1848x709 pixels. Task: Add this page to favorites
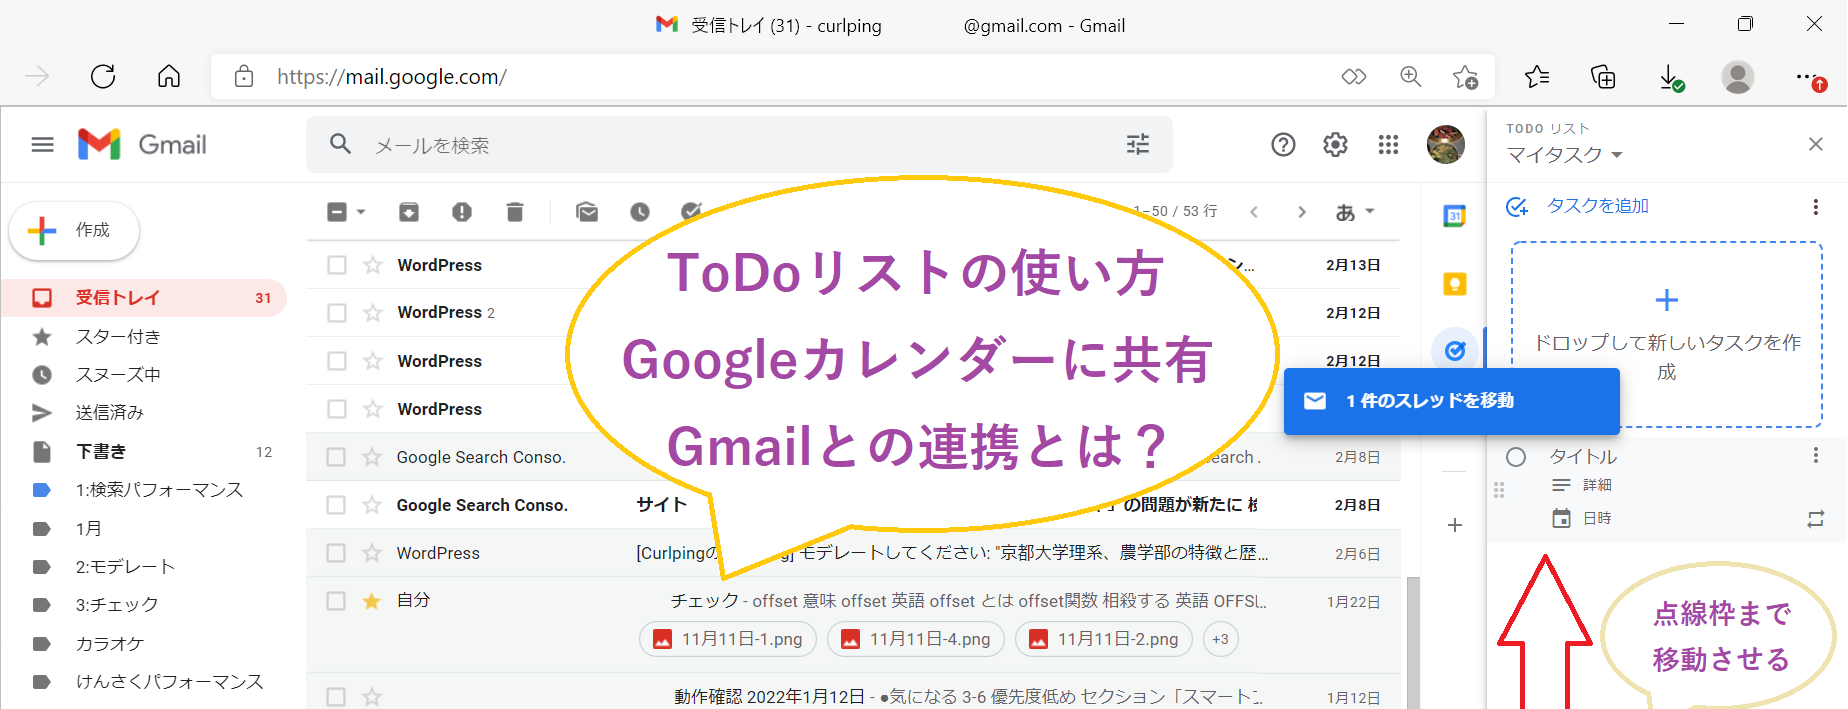(x=1465, y=76)
